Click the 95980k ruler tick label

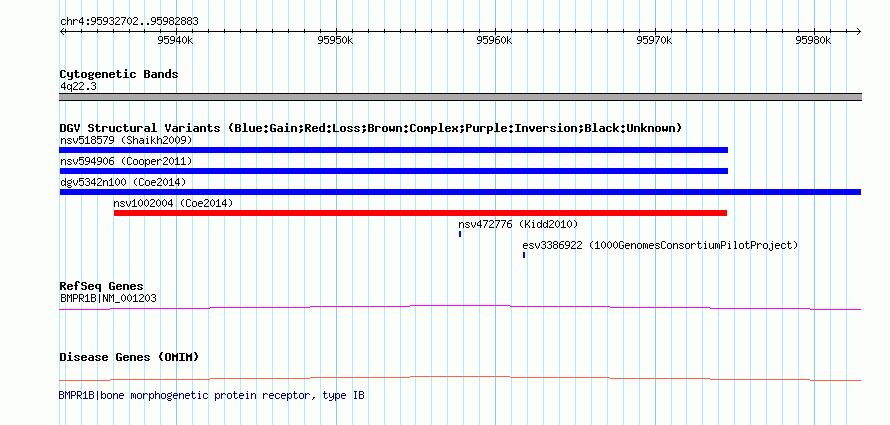(x=814, y=40)
